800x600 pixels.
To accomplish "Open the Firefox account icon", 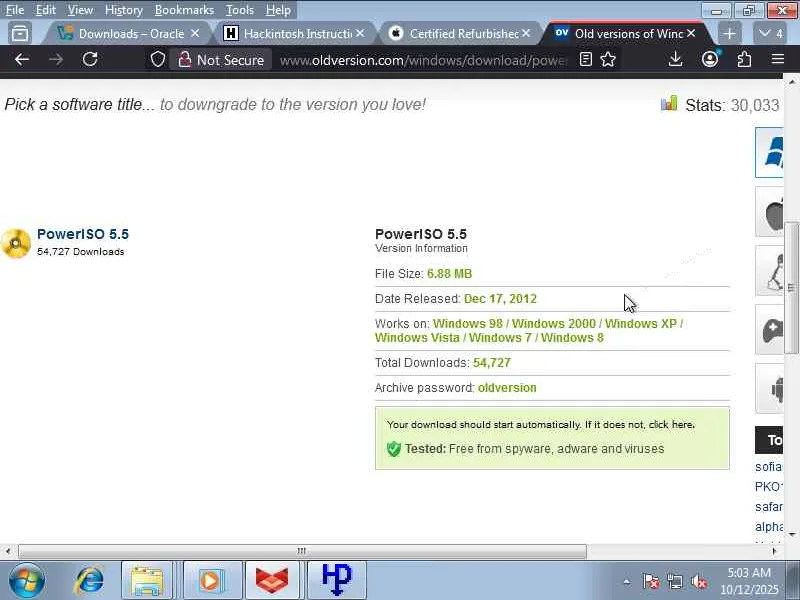I will 710,60.
